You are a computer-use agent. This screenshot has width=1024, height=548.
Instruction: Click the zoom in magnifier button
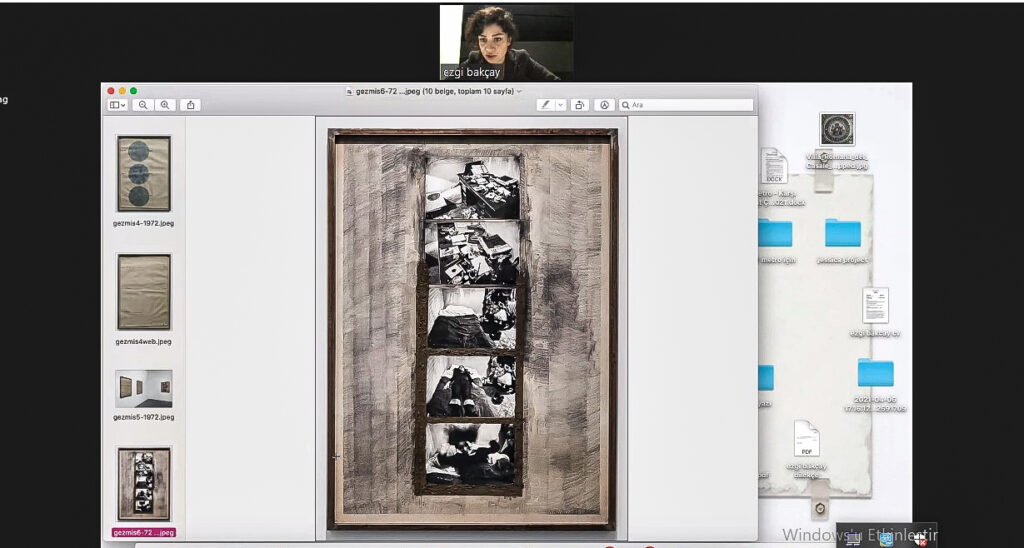[165, 105]
